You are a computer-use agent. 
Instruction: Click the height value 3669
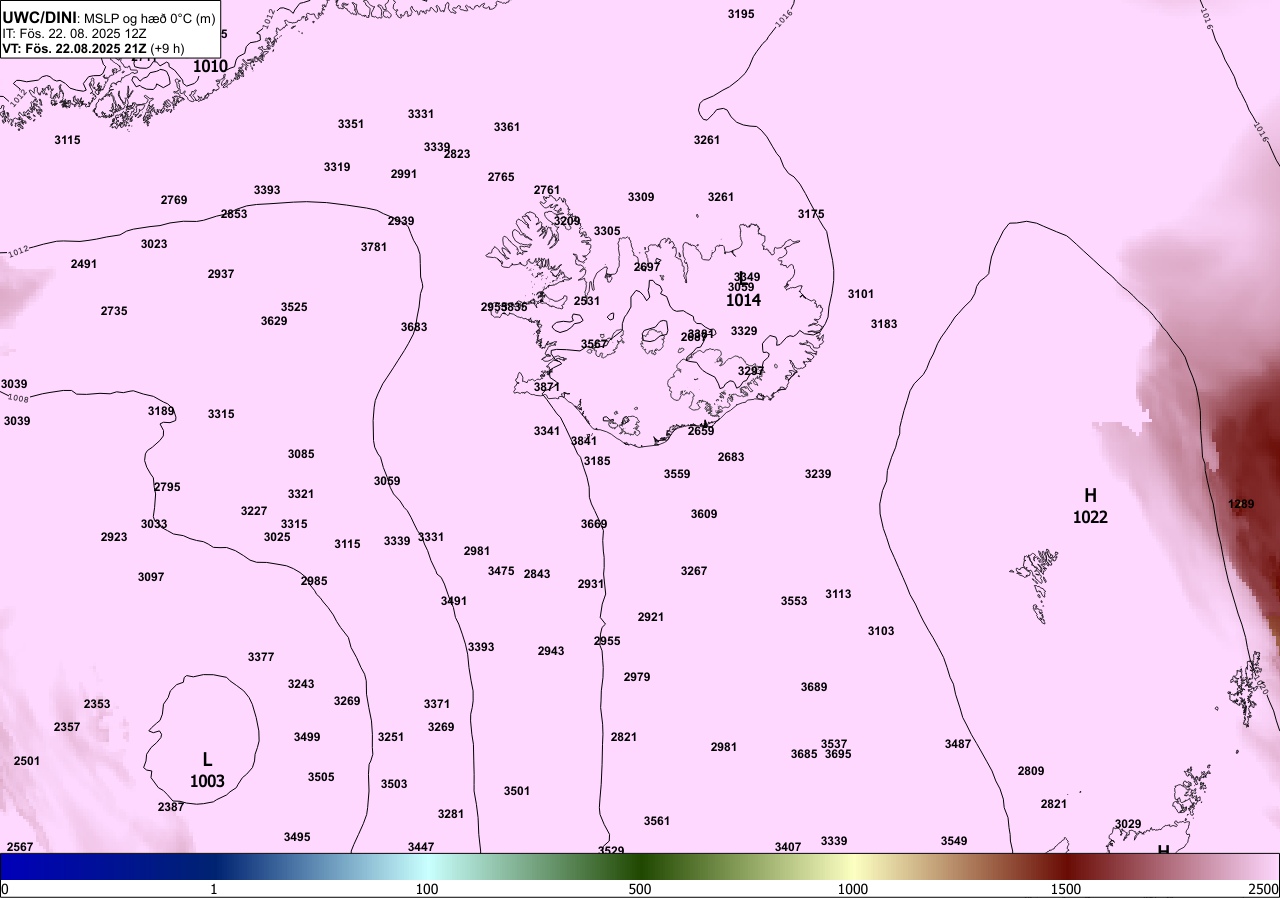tap(594, 524)
